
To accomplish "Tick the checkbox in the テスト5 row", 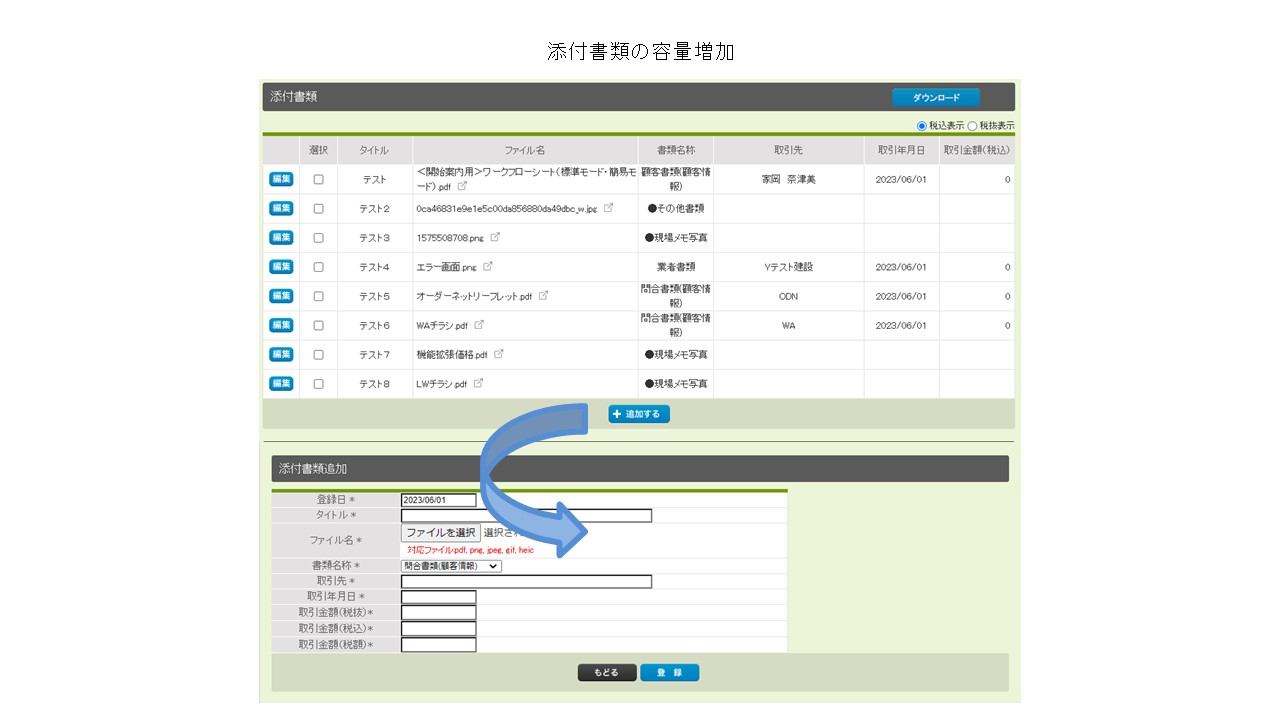I will pos(319,296).
